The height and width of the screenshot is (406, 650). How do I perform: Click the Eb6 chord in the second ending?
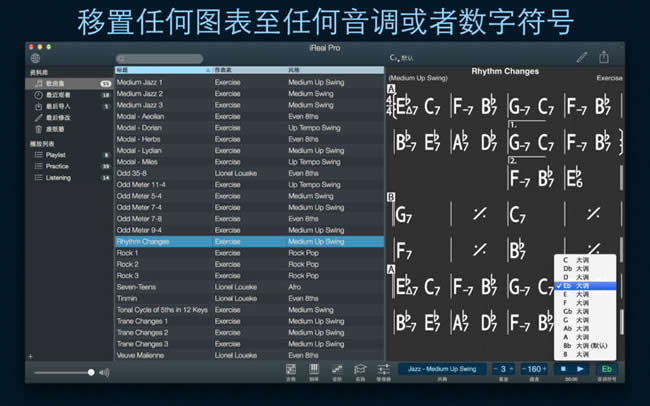574,177
